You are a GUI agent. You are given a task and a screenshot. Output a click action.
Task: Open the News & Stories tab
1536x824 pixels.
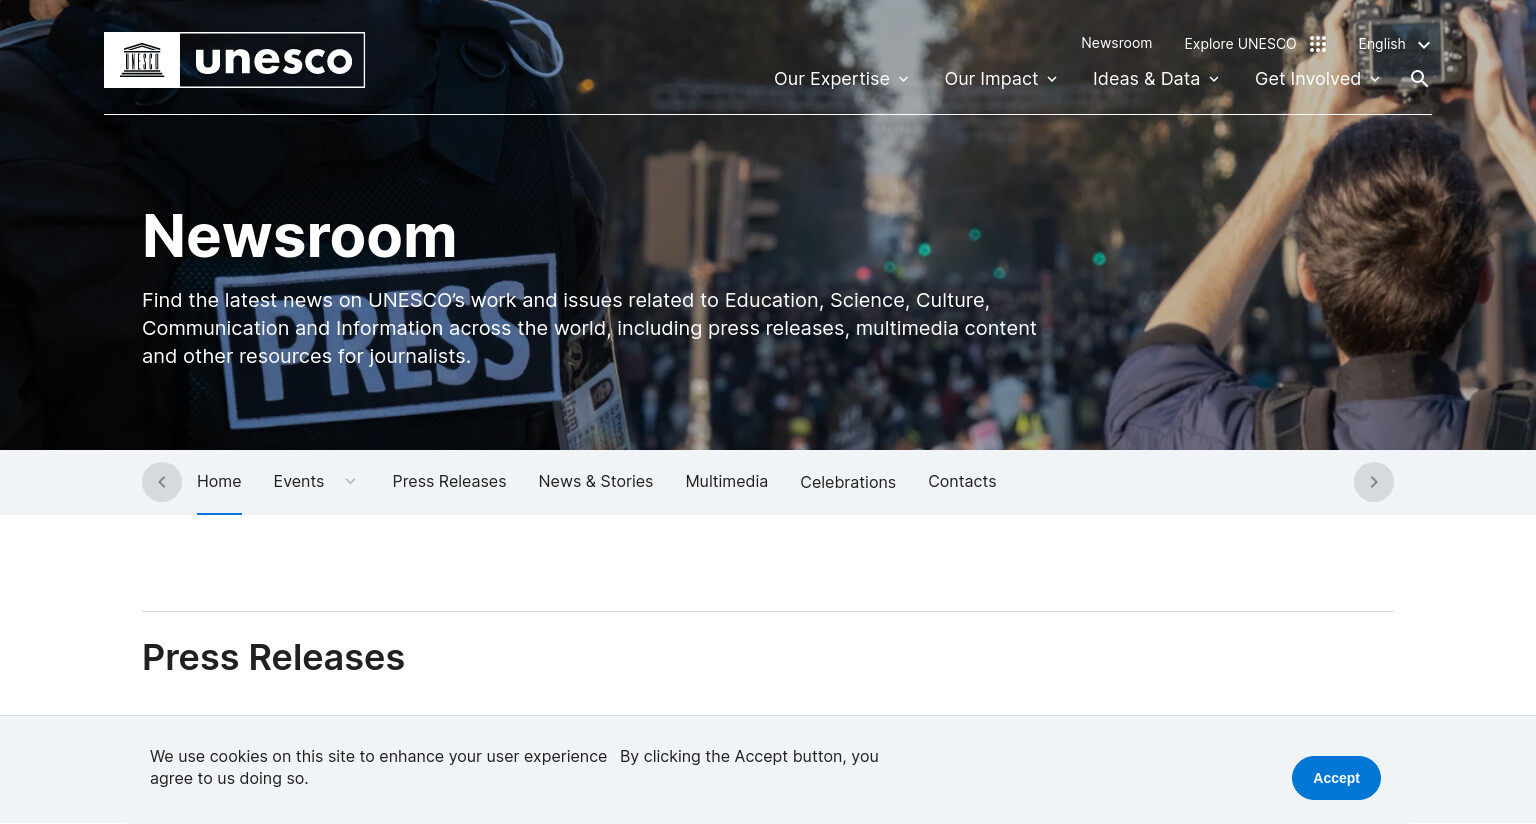(x=596, y=481)
